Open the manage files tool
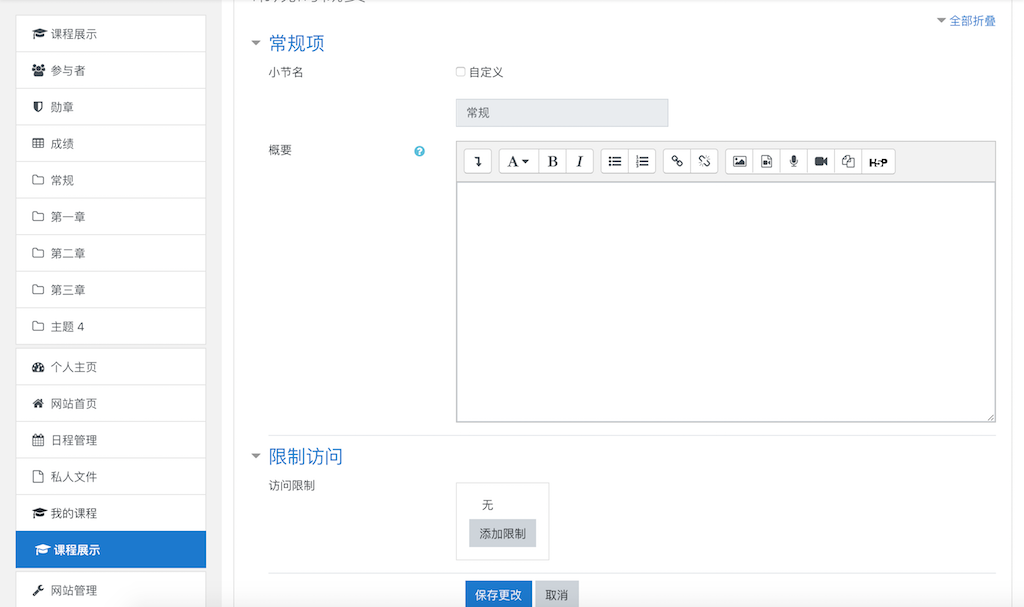This screenshot has height=607, width=1024. pos(848,161)
